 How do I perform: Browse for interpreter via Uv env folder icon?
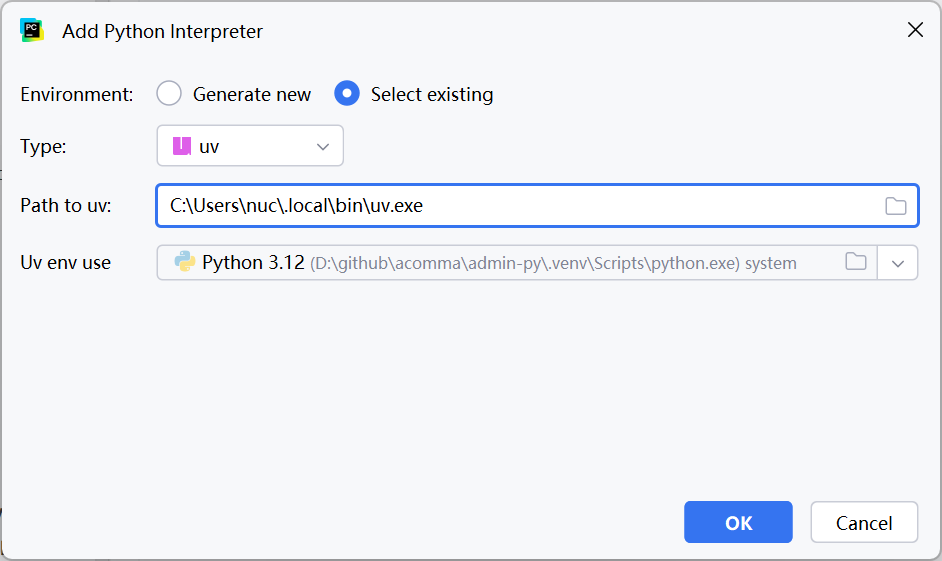[x=855, y=262]
